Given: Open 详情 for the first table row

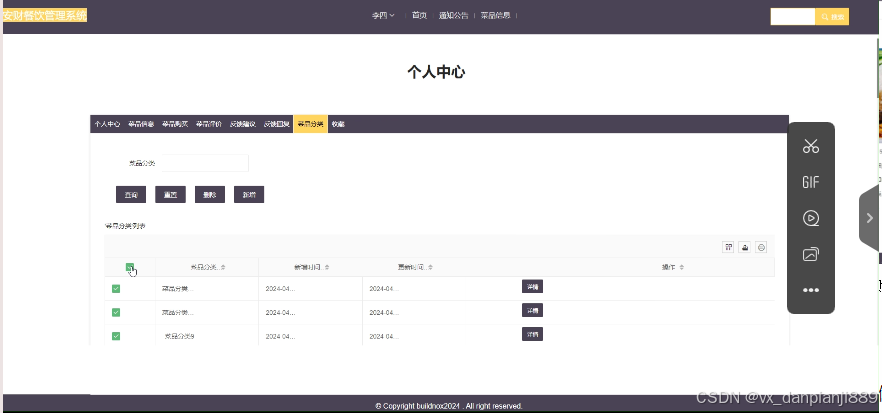Looking at the screenshot, I should tap(532, 286).
